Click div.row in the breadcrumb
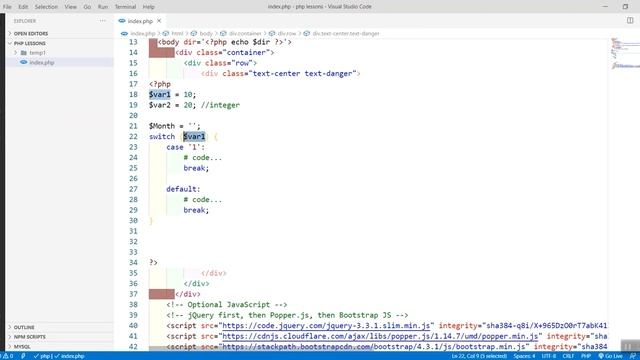The width and height of the screenshot is (640, 360). point(287,33)
